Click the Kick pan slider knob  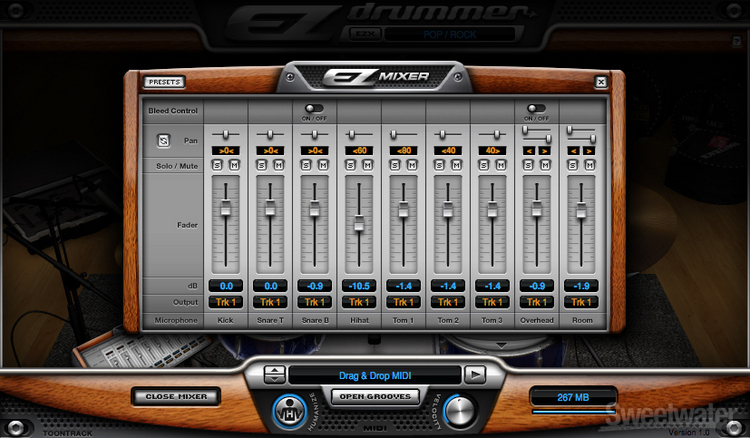[x=226, y=135]
